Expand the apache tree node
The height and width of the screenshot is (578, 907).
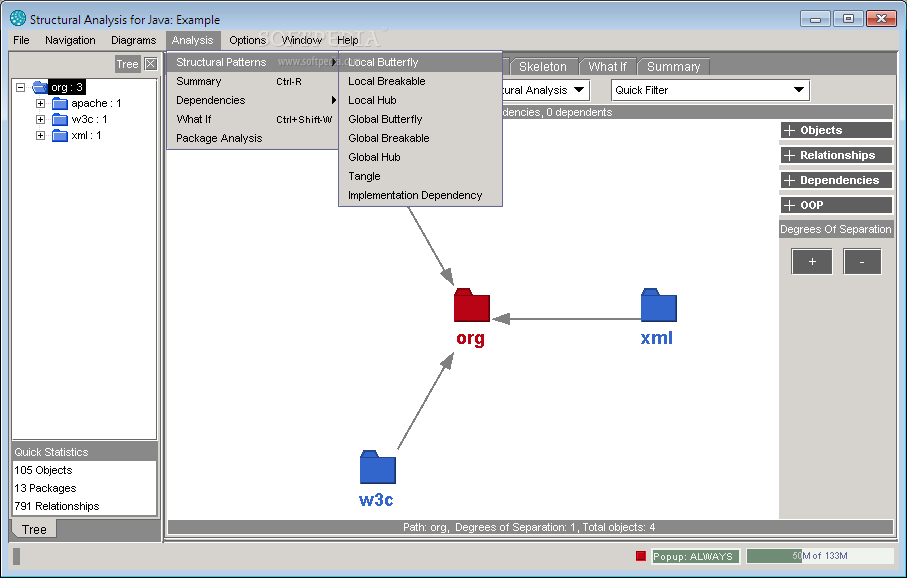[x=40, y=104]
